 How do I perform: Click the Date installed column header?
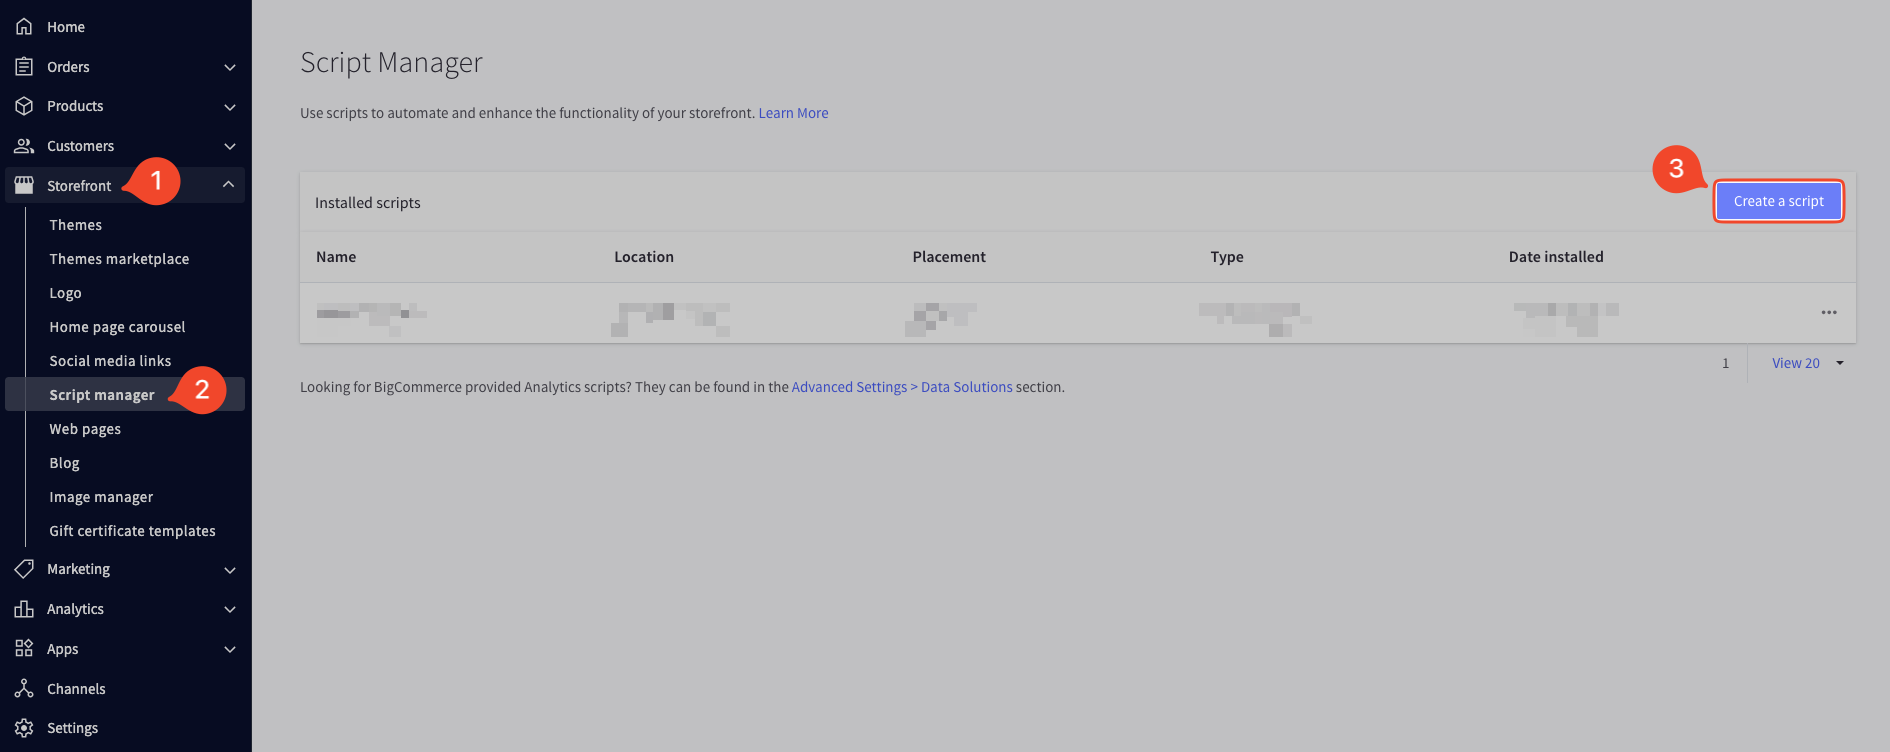point(1556,257)
